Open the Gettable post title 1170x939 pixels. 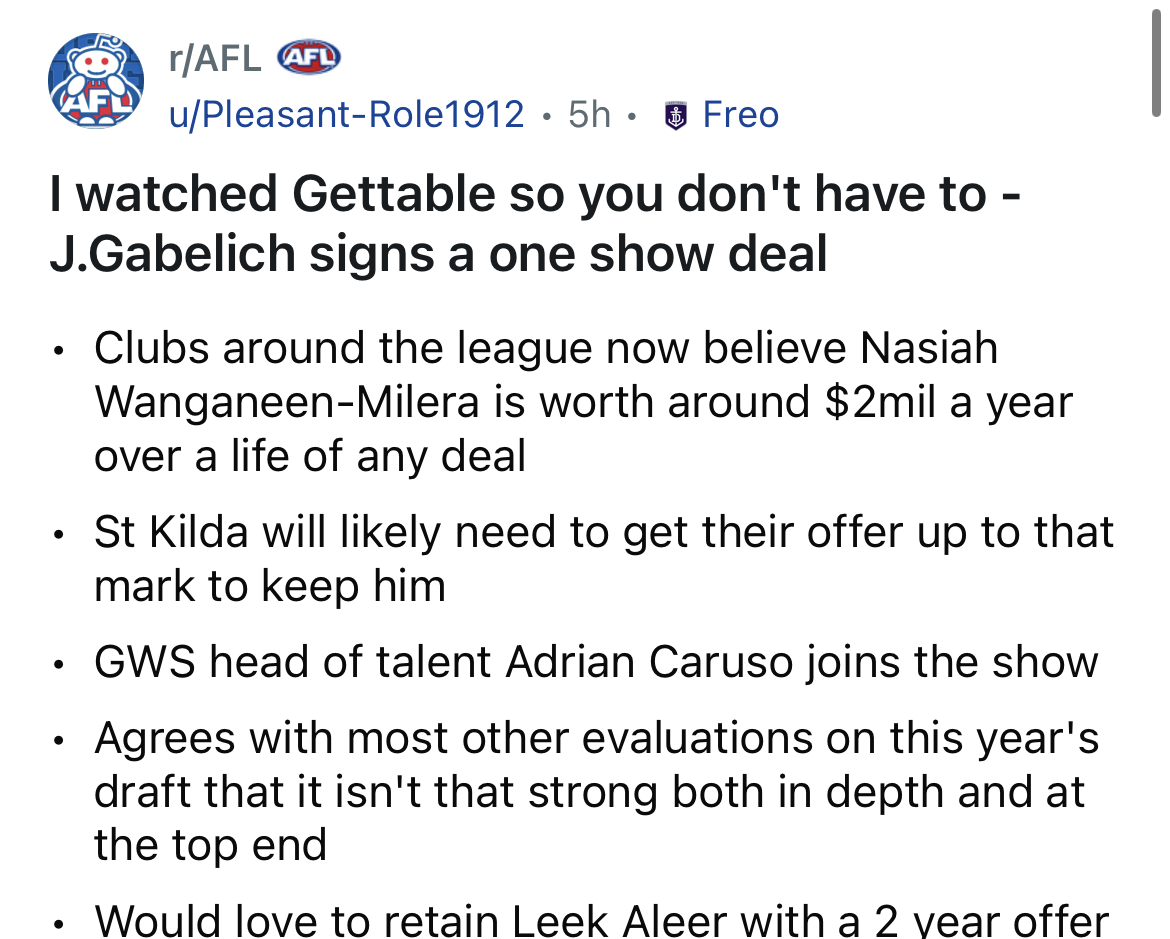pos(534,223)
